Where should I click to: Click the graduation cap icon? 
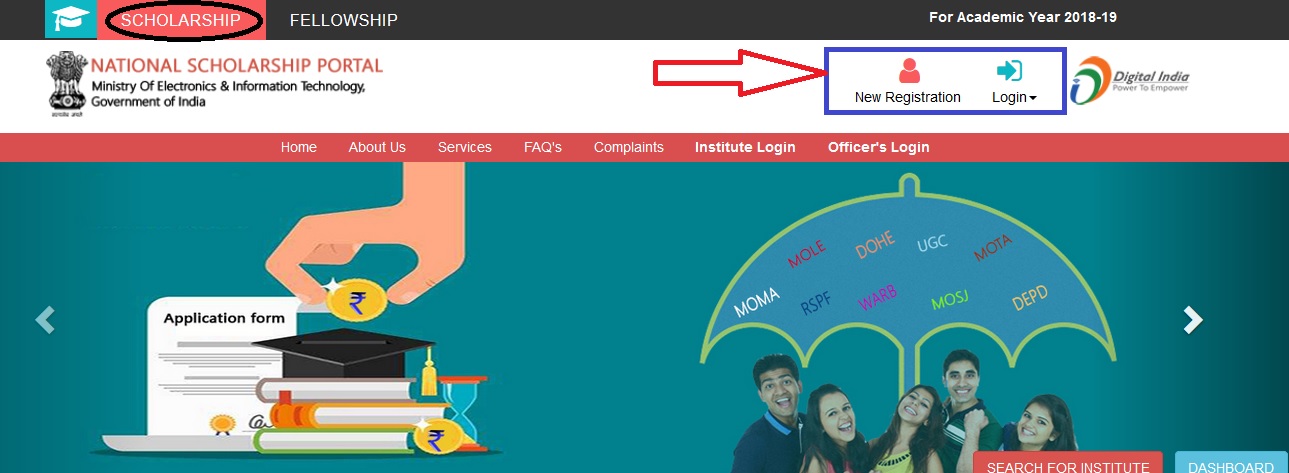click(70, 19)
